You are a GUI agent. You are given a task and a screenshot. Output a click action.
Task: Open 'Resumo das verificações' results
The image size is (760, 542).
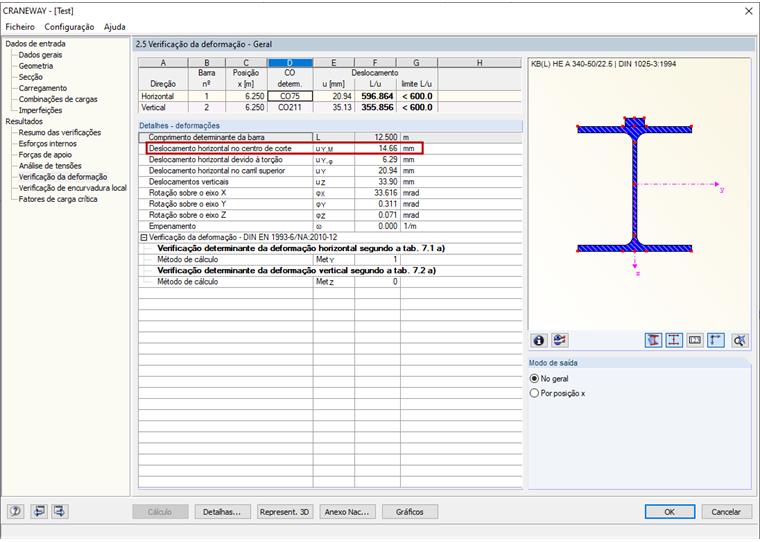[60, 132]
